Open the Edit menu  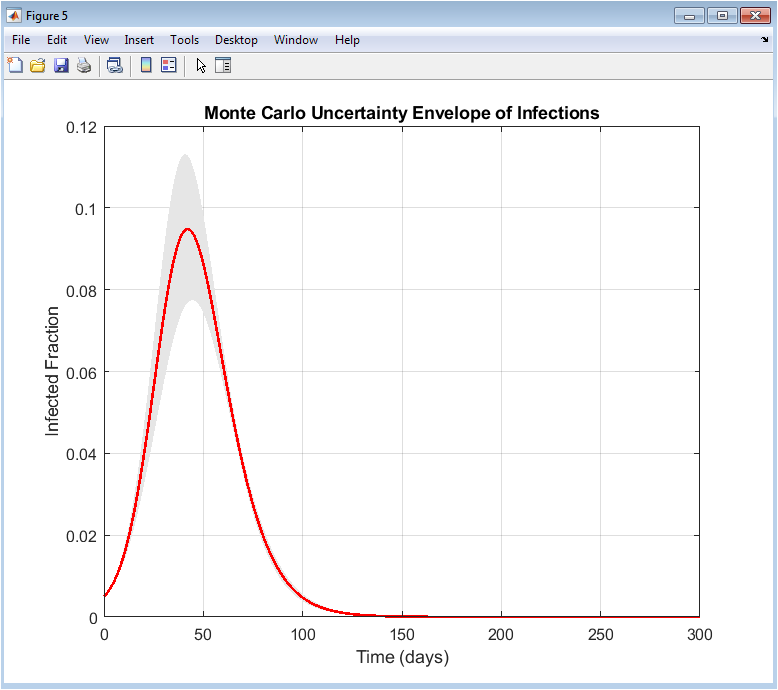tap(57, 40)
